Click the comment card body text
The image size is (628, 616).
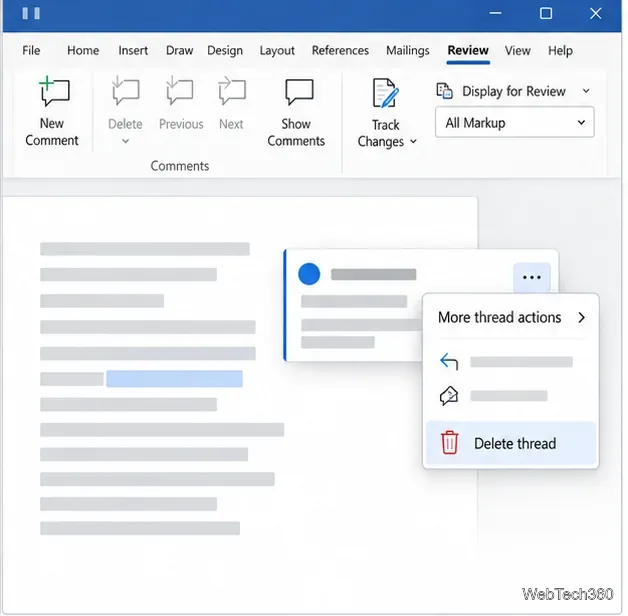[x=360, y=324]
